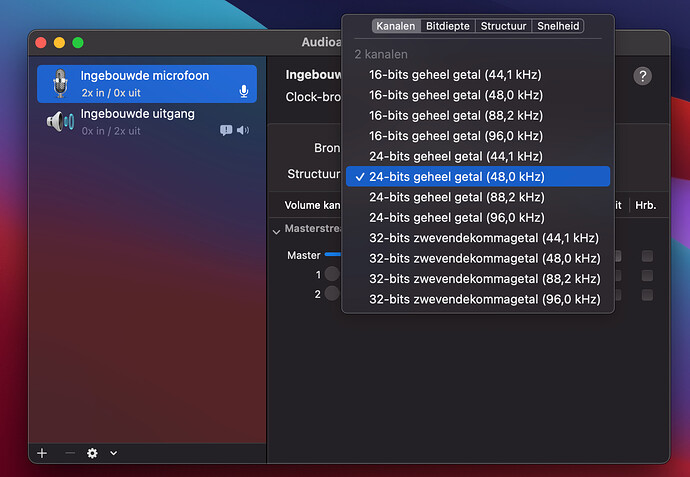Choose 32-bits zwevendekommagetal (48,0 kHz)

coord(478,258)
